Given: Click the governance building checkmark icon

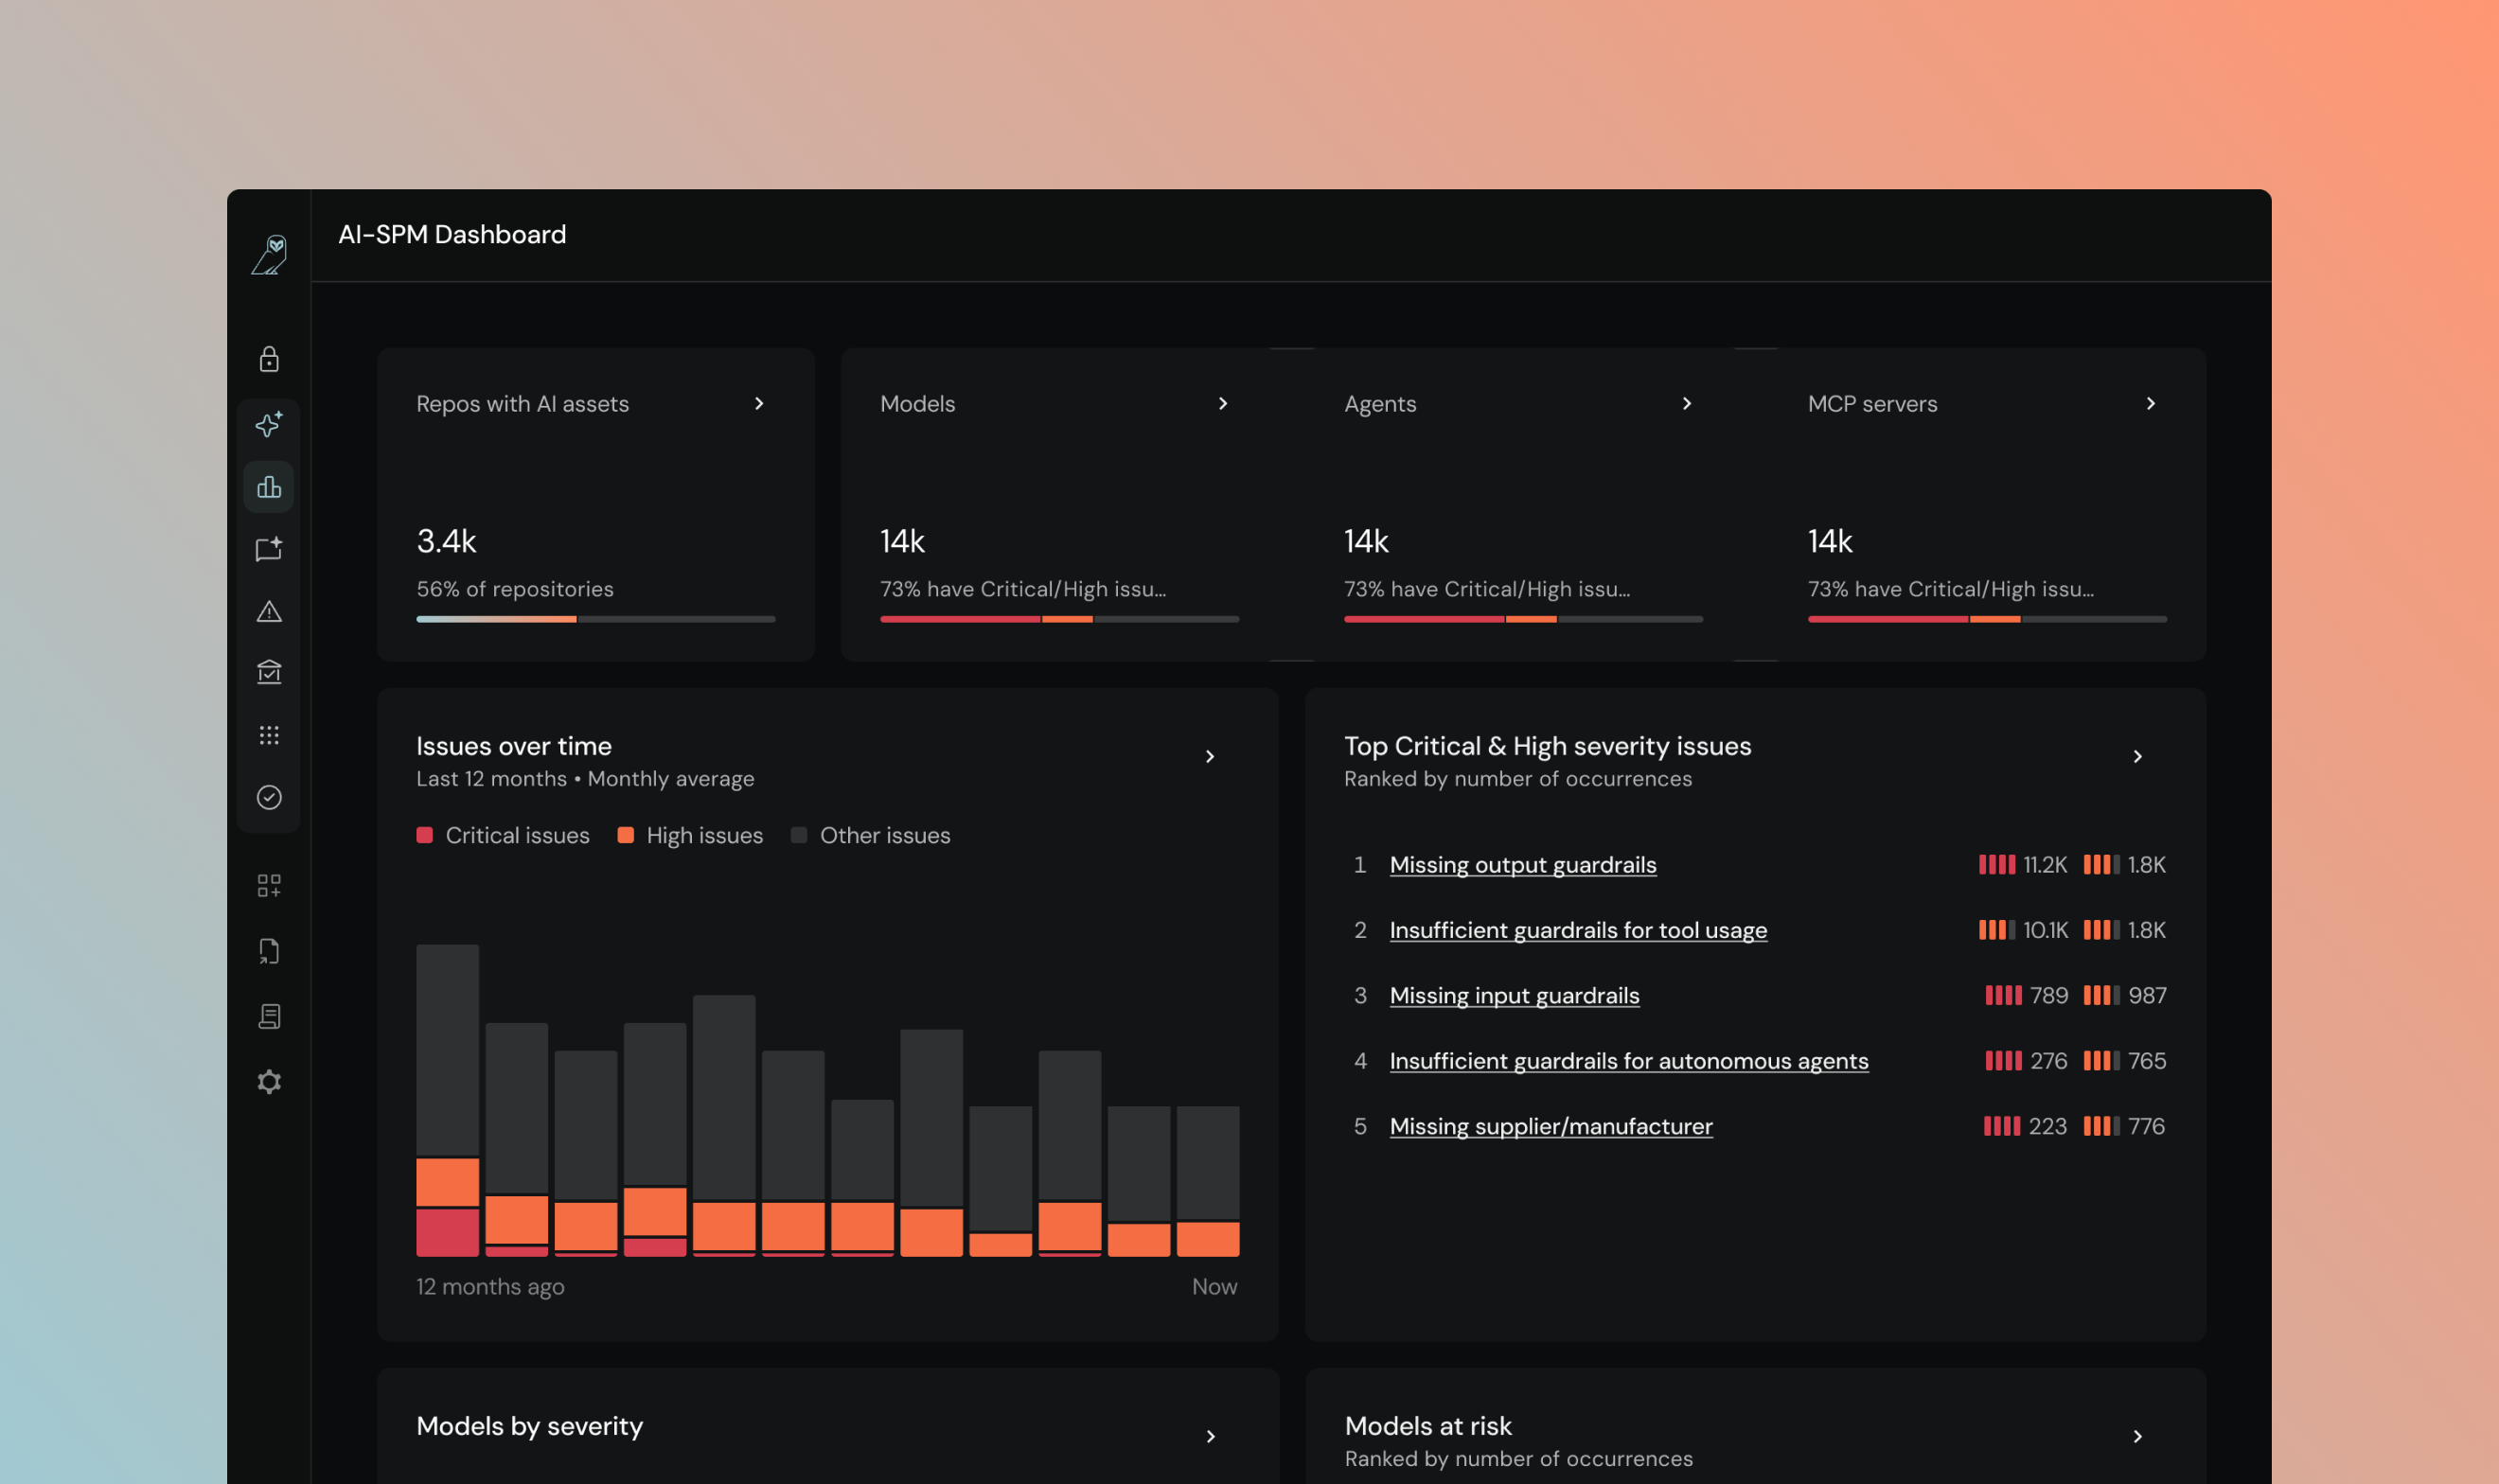Looking at the screenshot, I should coord(269,672).
